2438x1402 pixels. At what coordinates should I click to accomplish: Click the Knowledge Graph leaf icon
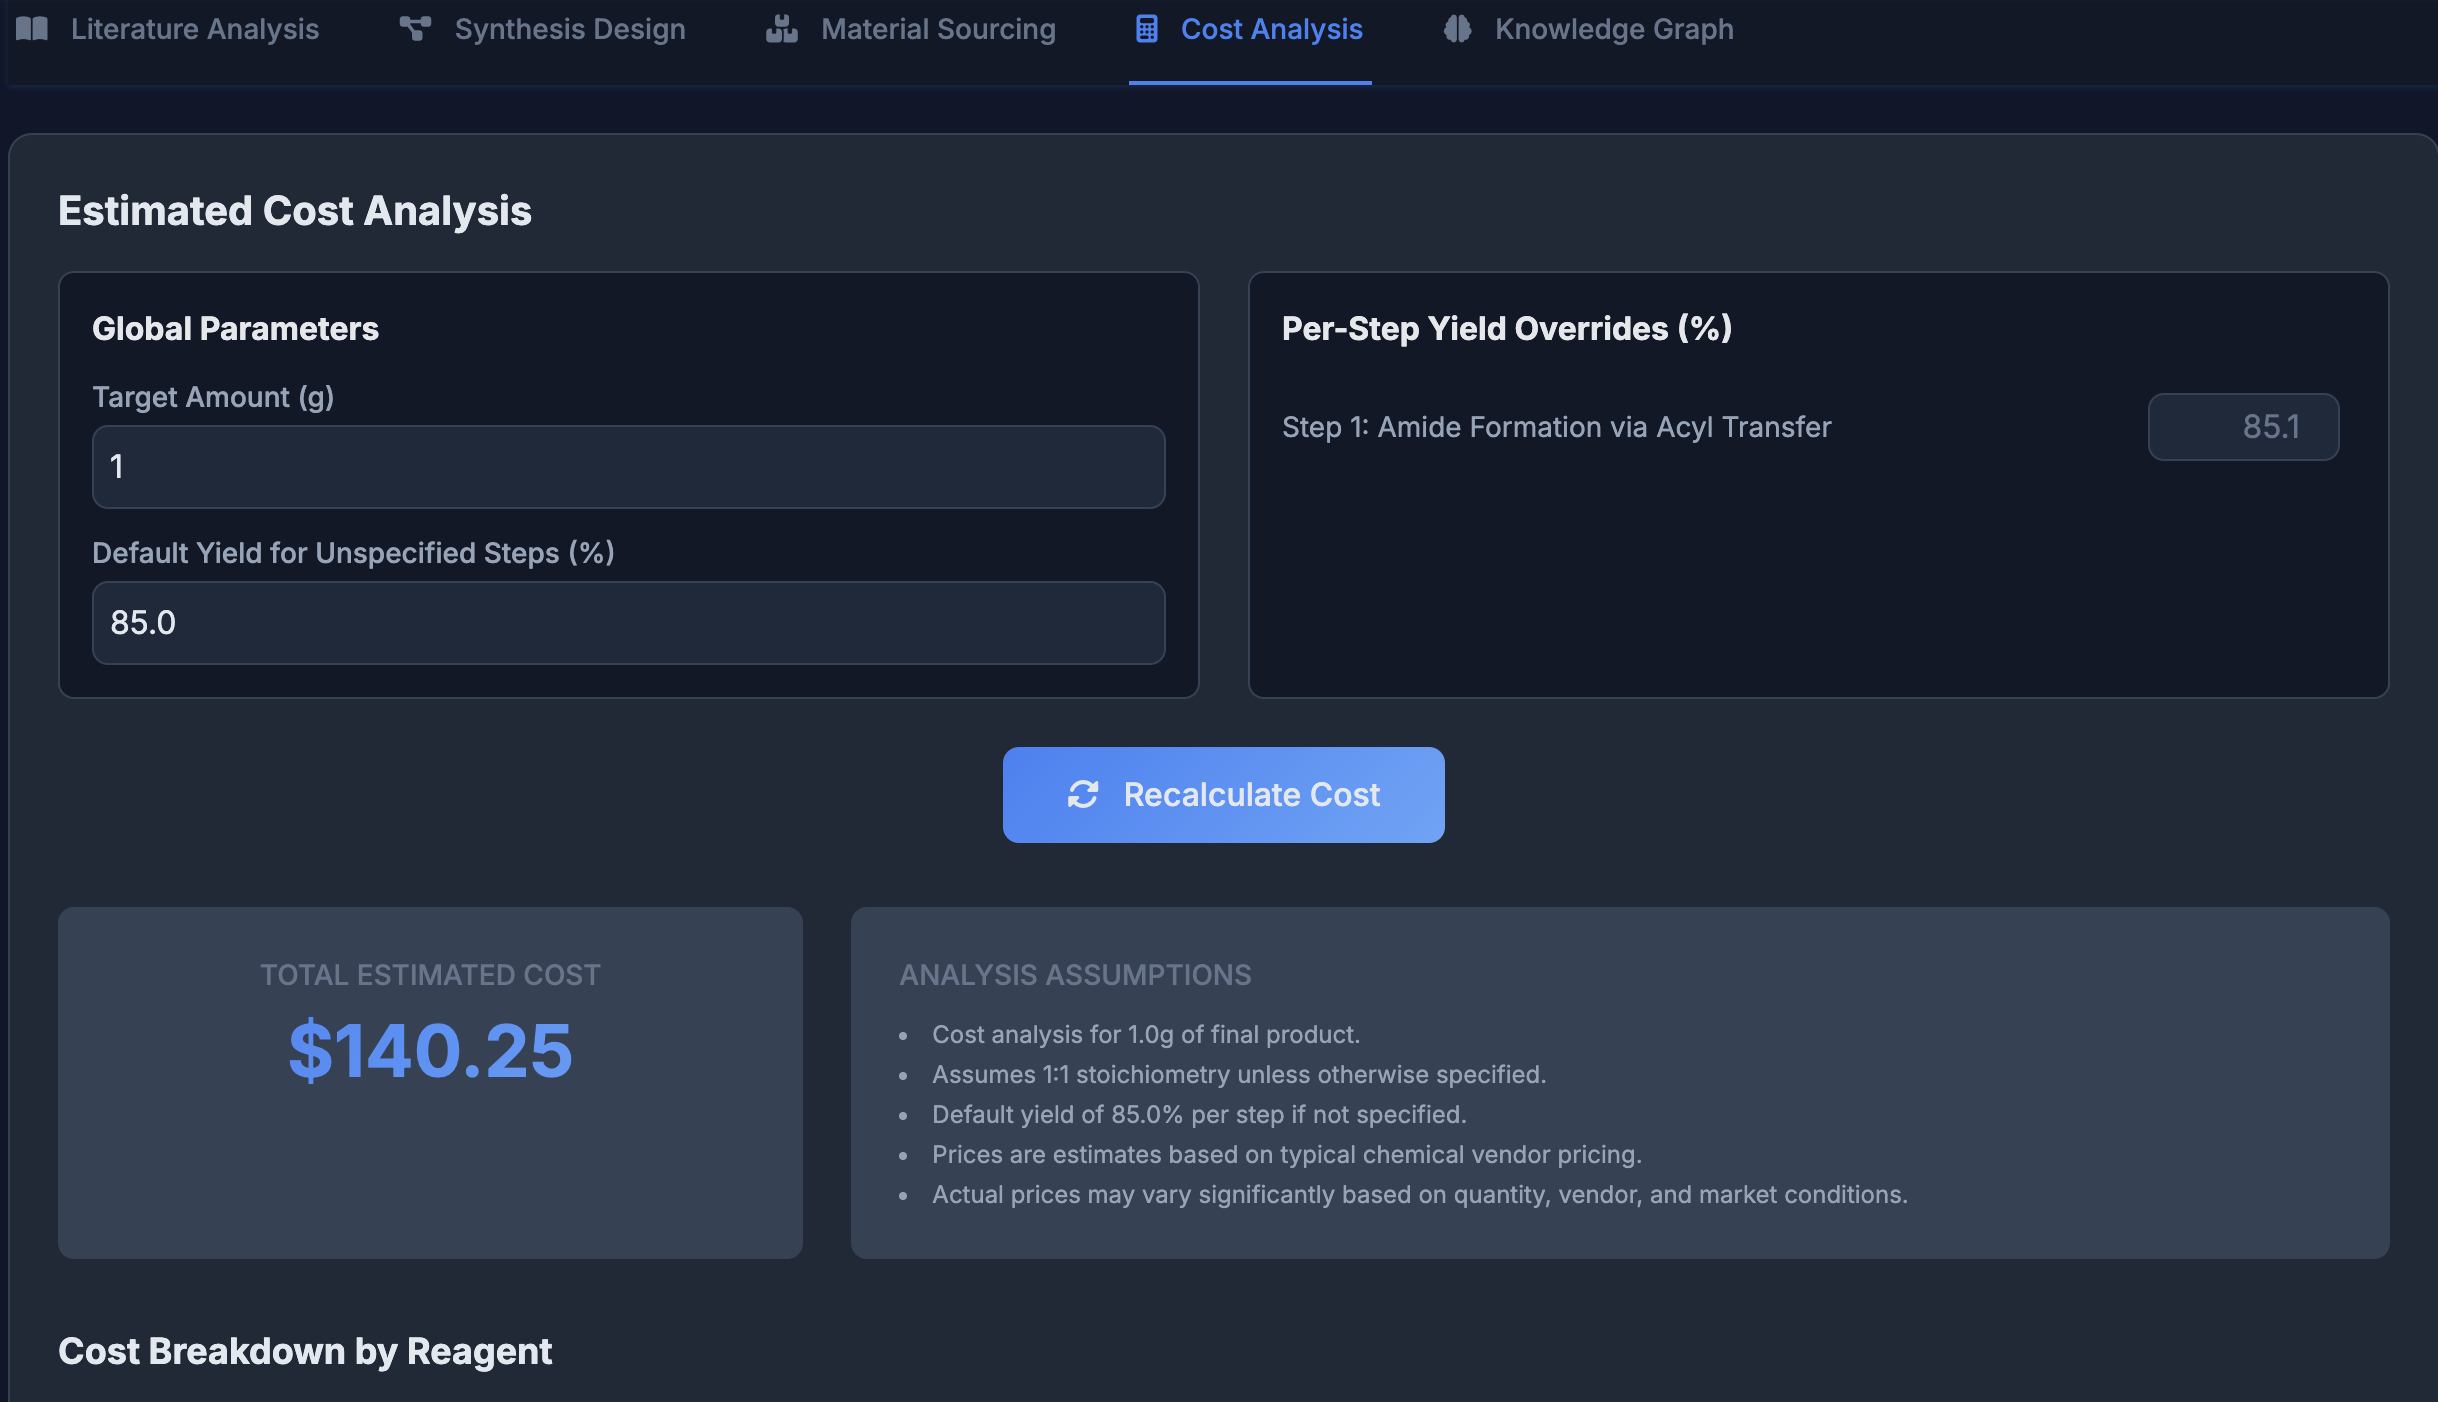click(x=1458, y=29)
